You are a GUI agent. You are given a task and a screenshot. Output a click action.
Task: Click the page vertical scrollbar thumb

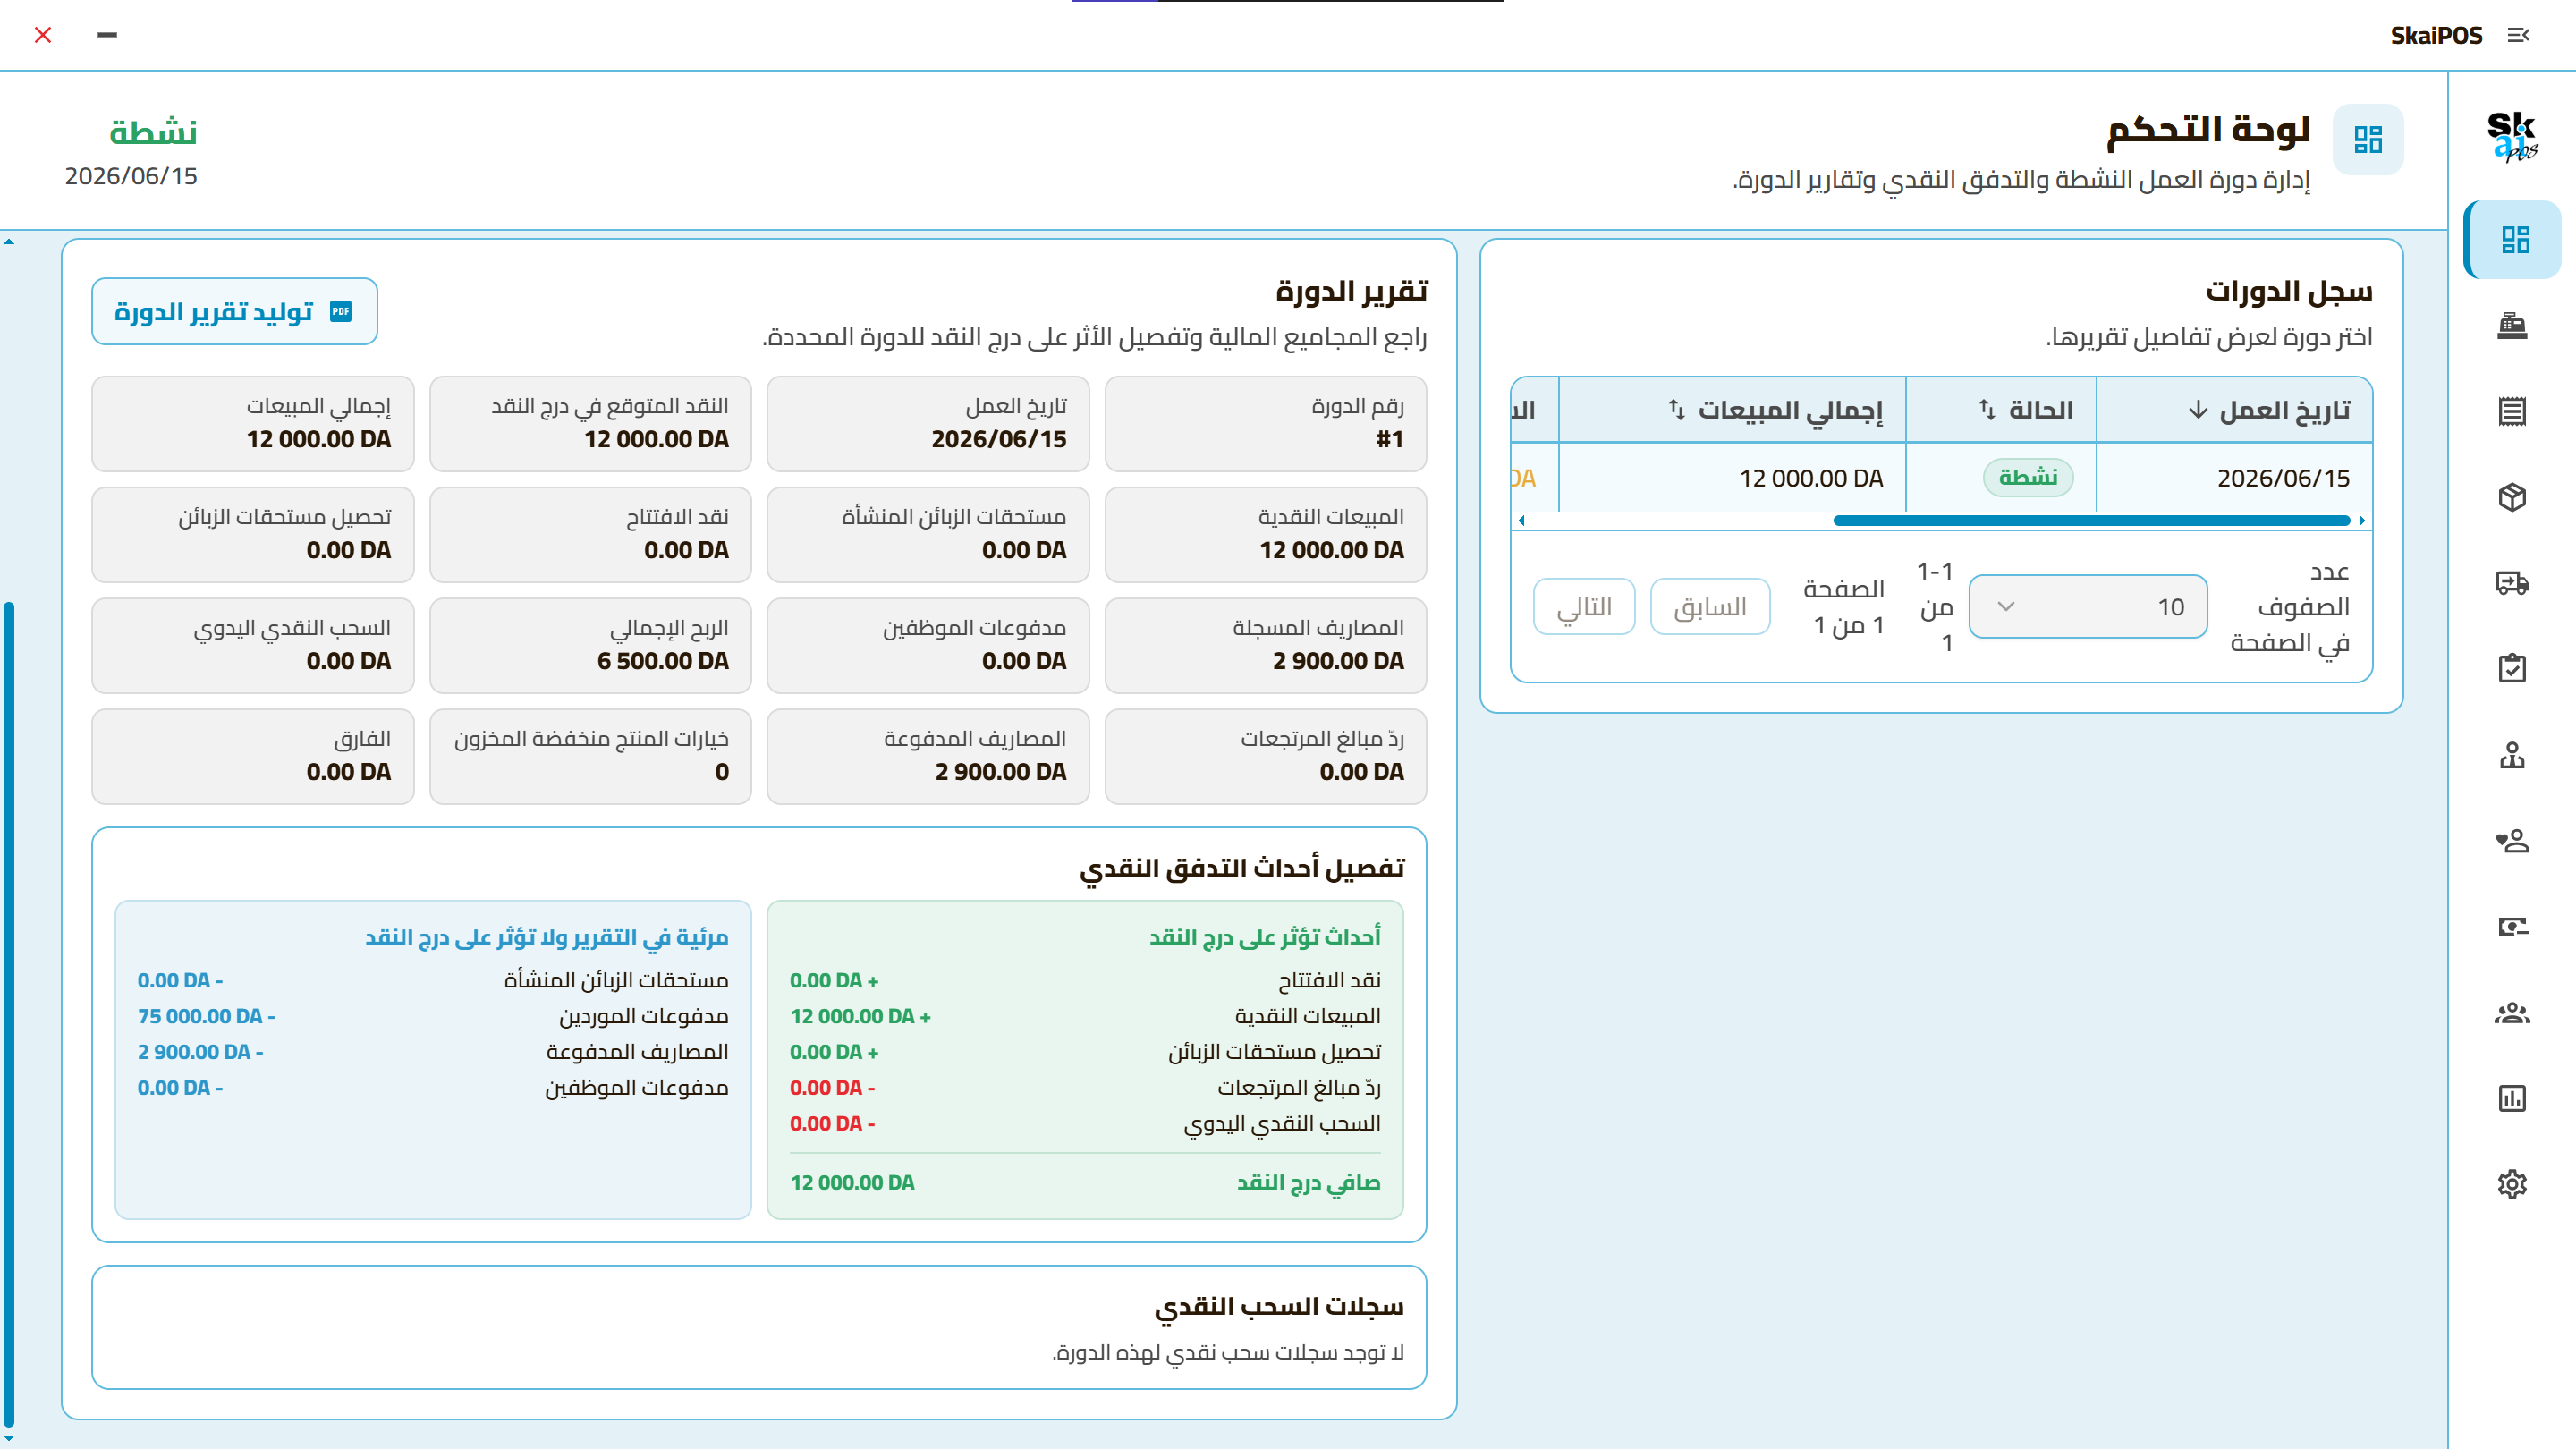tap(9, 1015)
